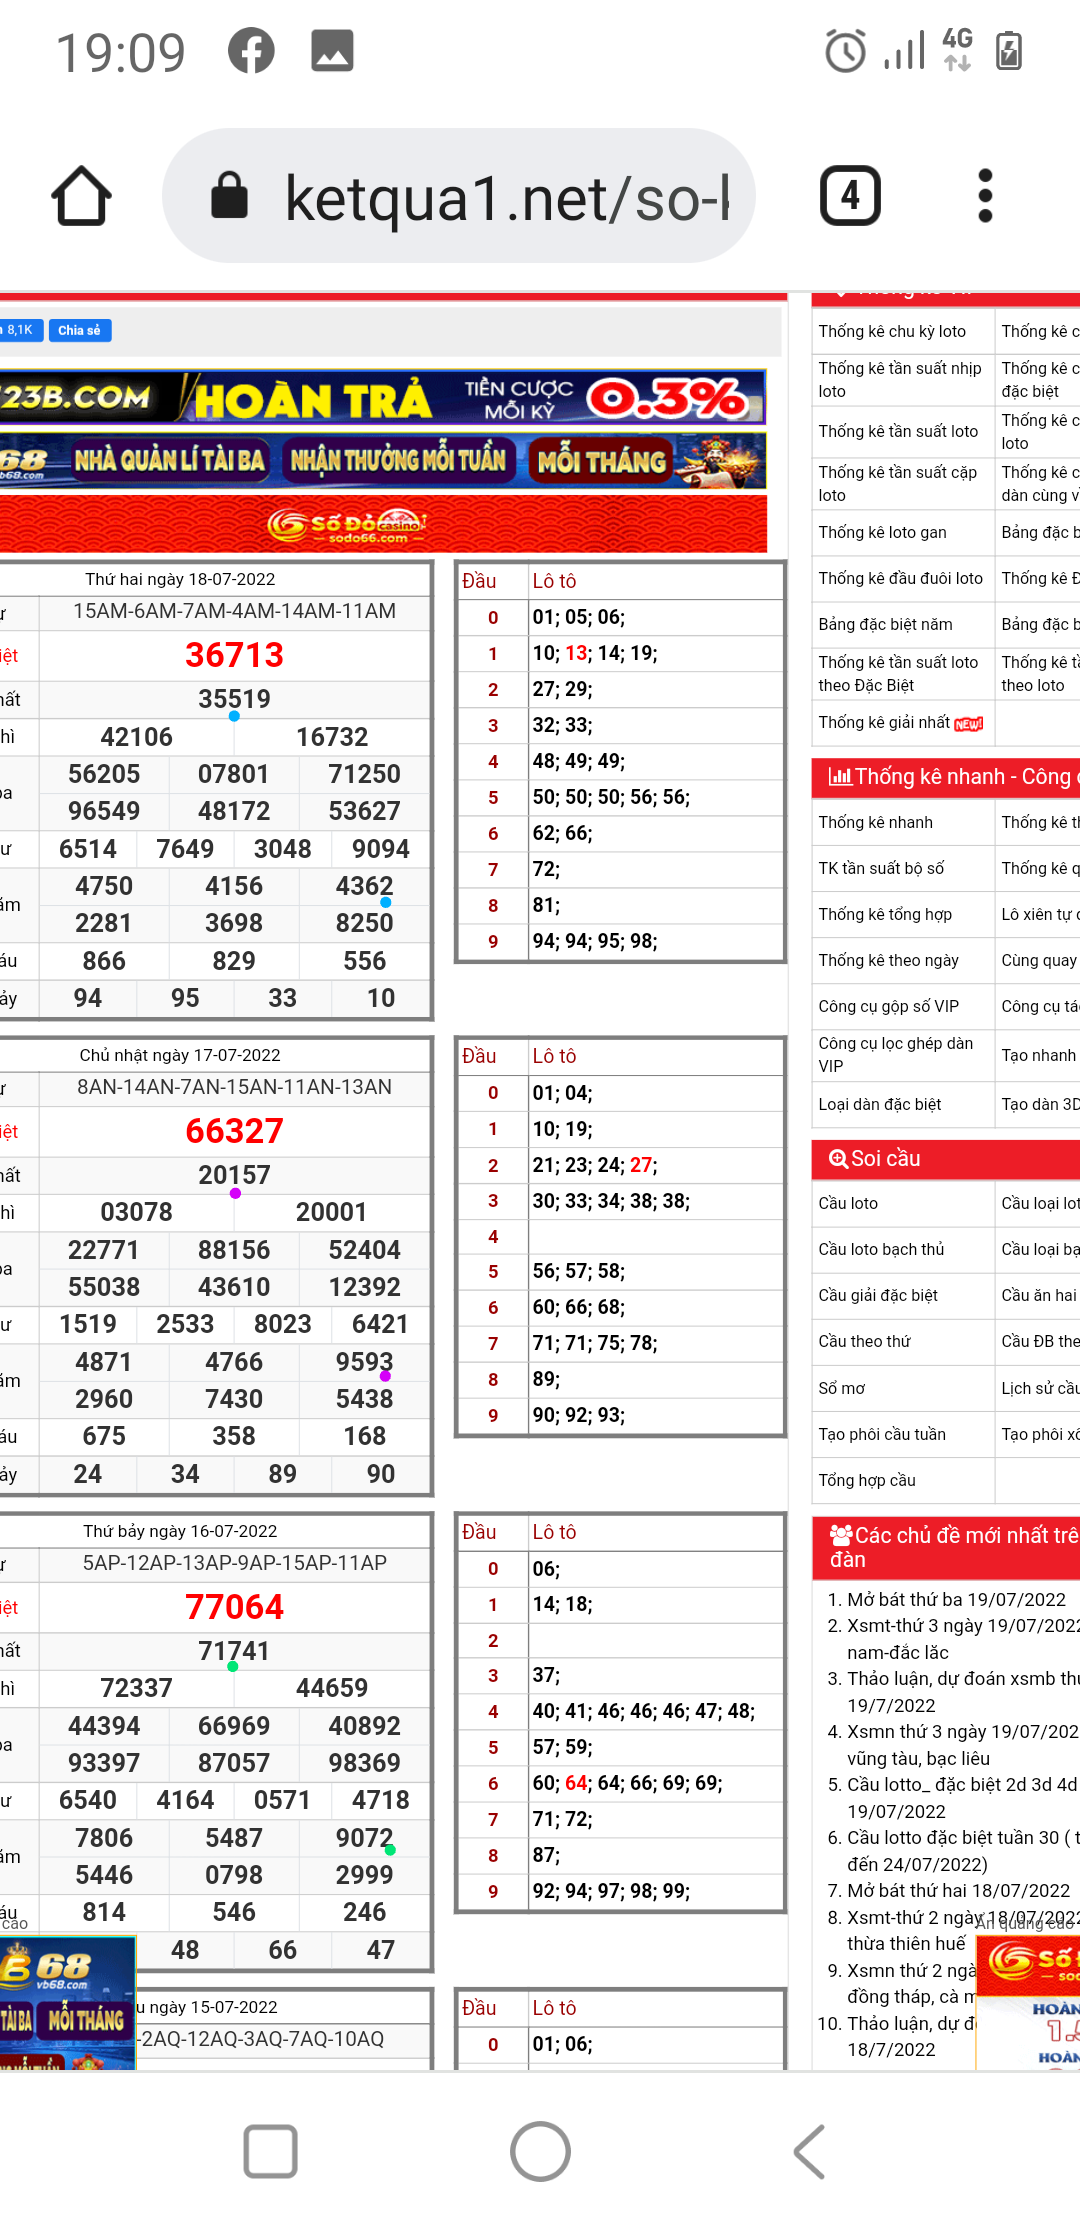Open Cầu theo thứ link
Viewport: 1080px width, 2232px height.
click(x=864, y=1341)
